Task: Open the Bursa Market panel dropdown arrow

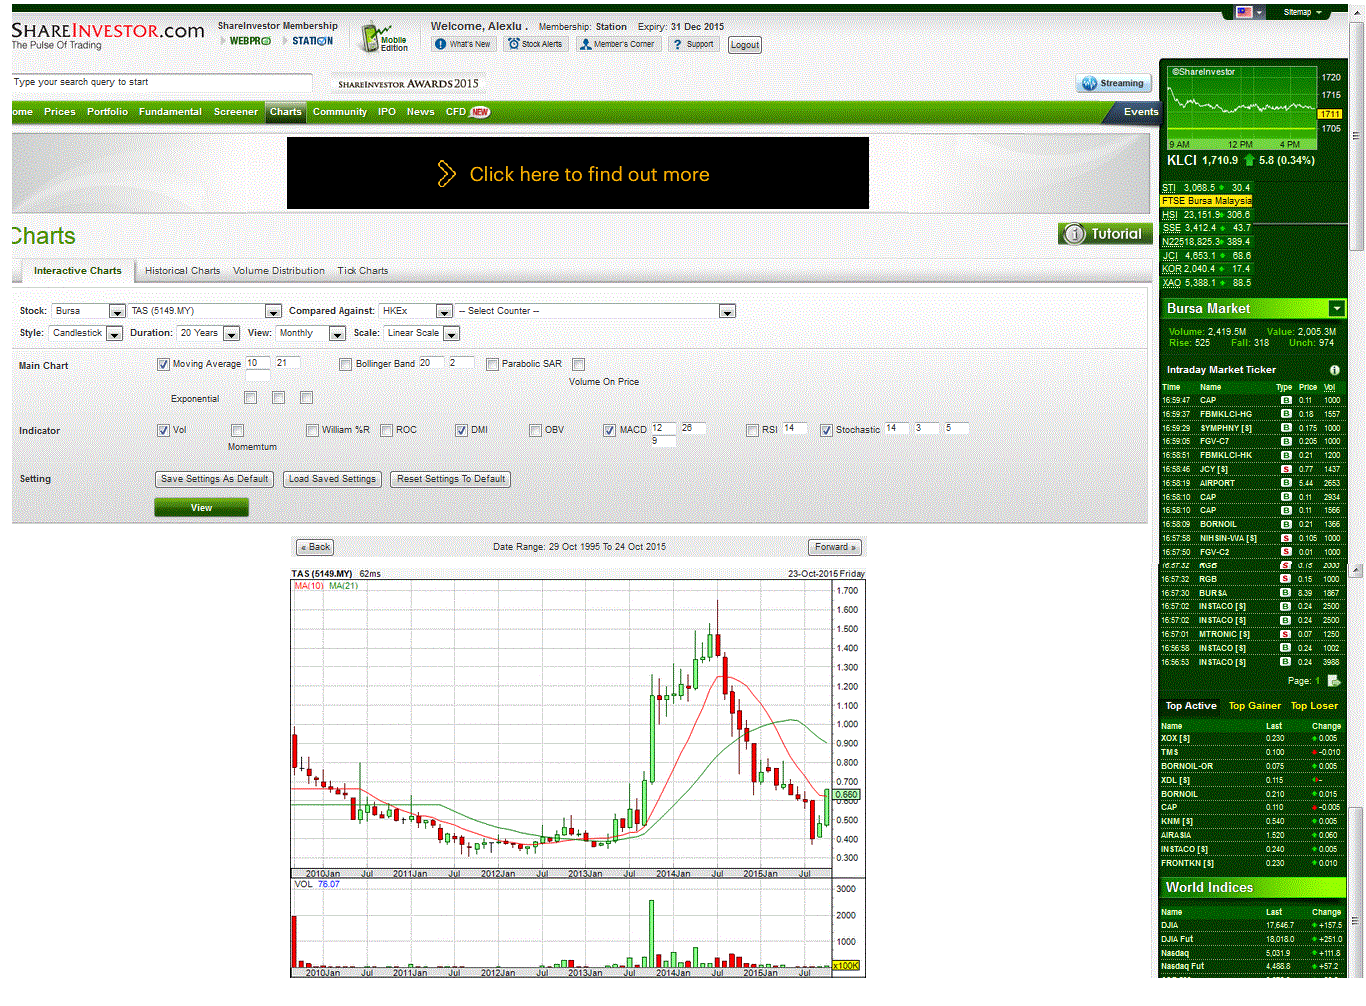Action: coord(1338,308)
